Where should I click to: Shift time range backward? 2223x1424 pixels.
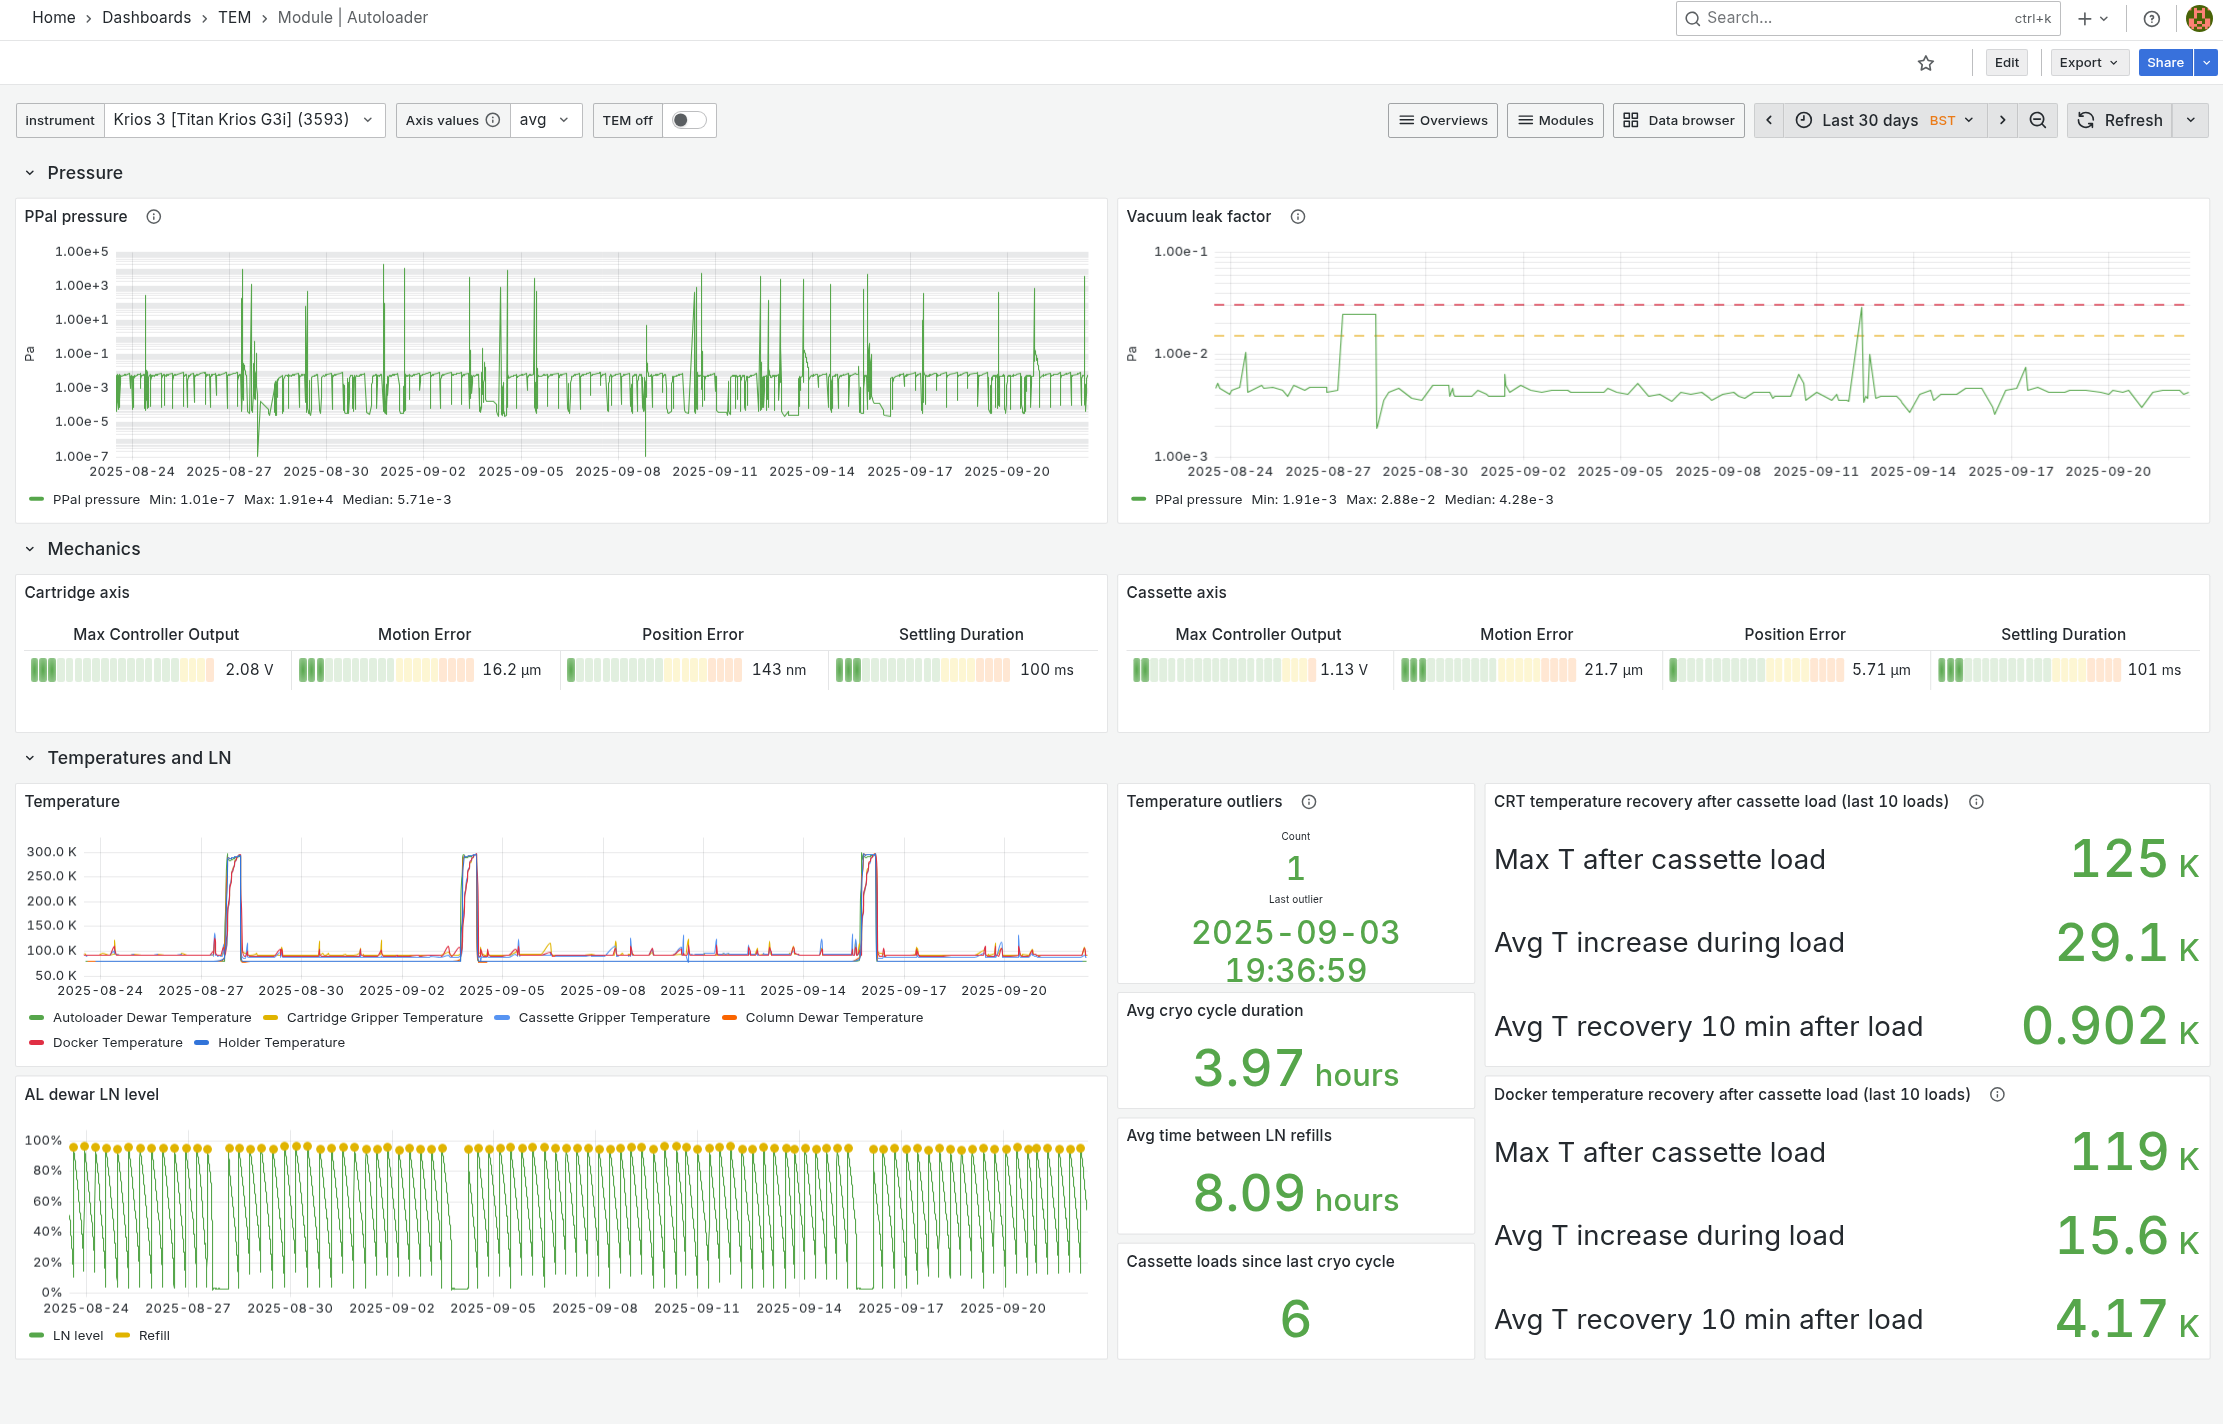(1769, 120)
